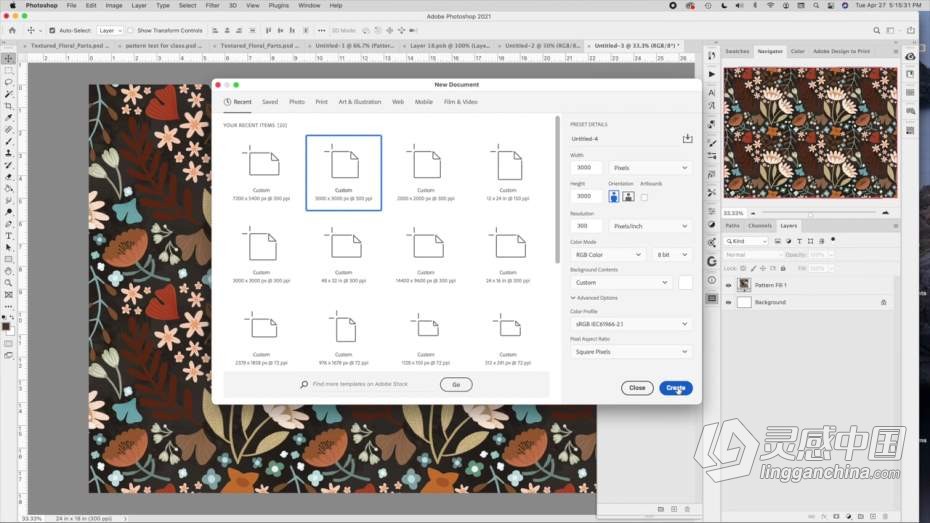The height and width of the screenshot is (523, 930).
Task: Click the Create button
Action: [x=676, y=388]
